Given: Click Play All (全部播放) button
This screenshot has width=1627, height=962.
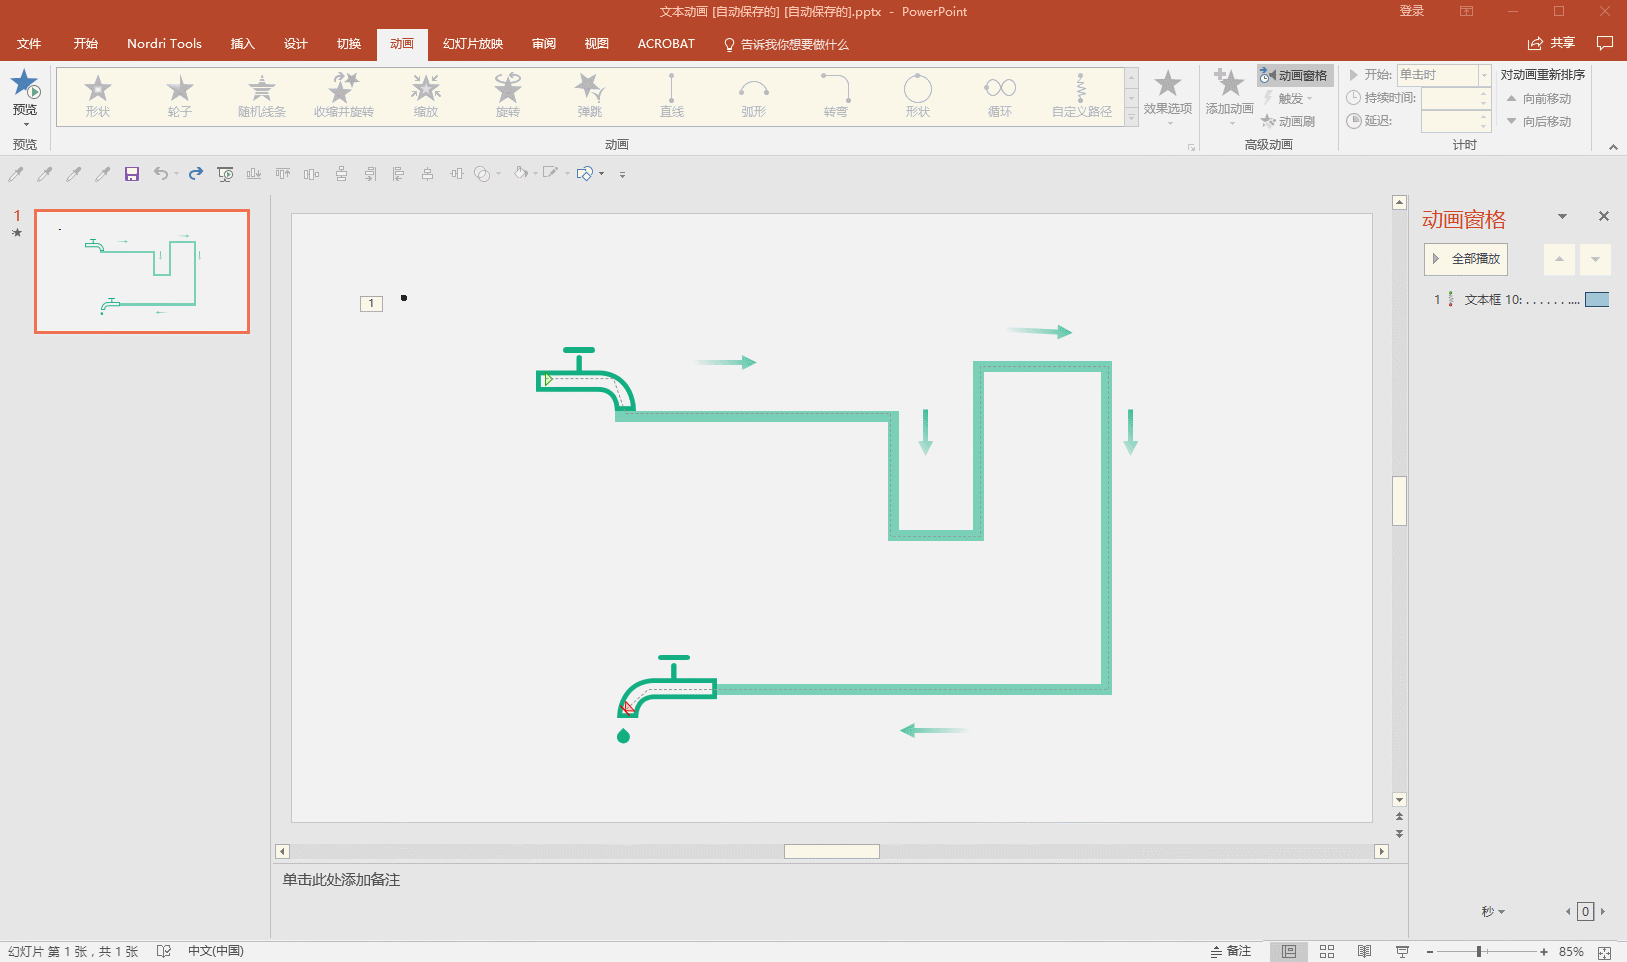Looking at the screenshot, I should (x=1466, y=259).
